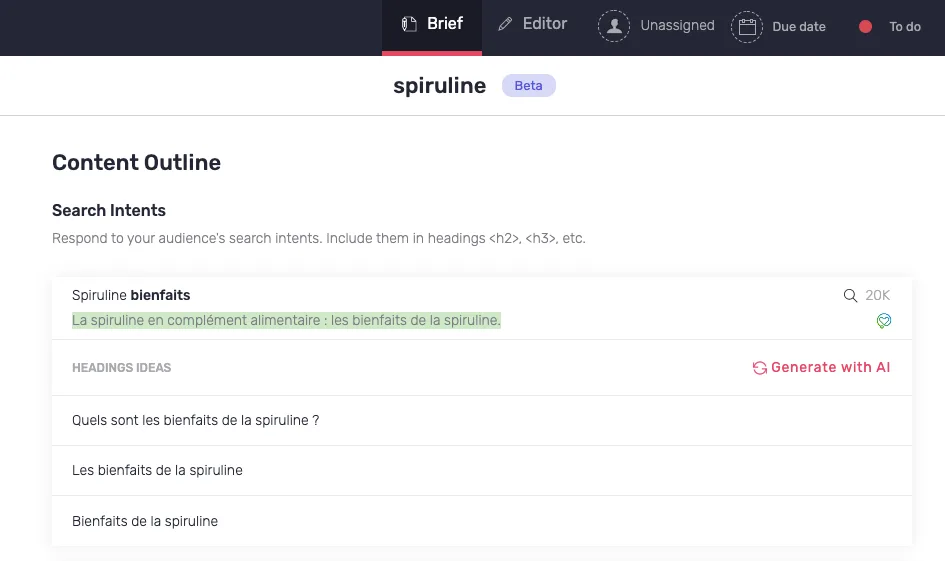
Task: Select the highlighted green spiruline sentence
Action: pos(286,320)
